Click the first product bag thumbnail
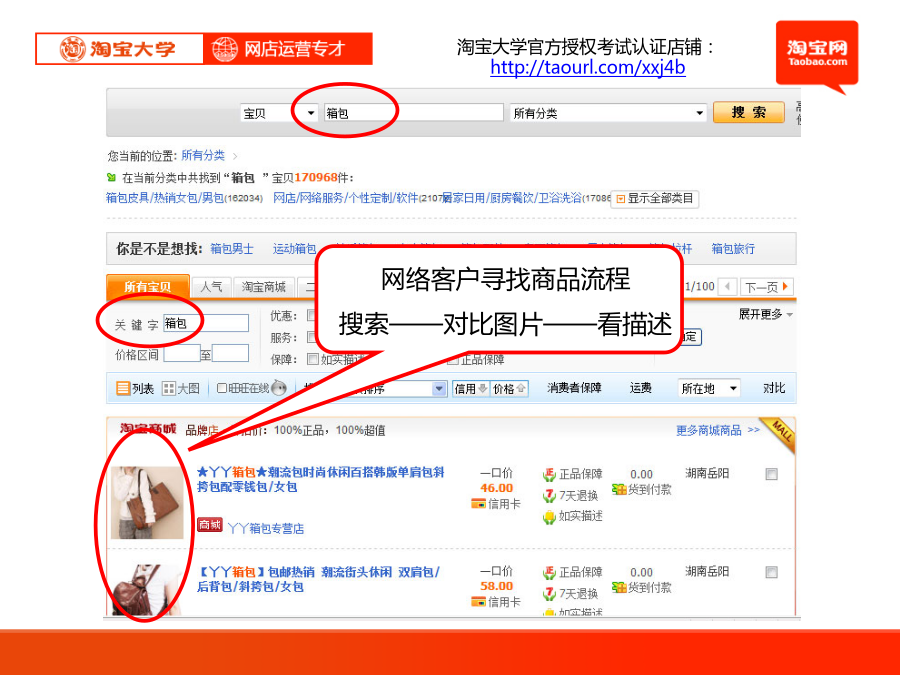The height and width of the screenshot is (675, 900). pyautogui.click(x=147, y=501)
